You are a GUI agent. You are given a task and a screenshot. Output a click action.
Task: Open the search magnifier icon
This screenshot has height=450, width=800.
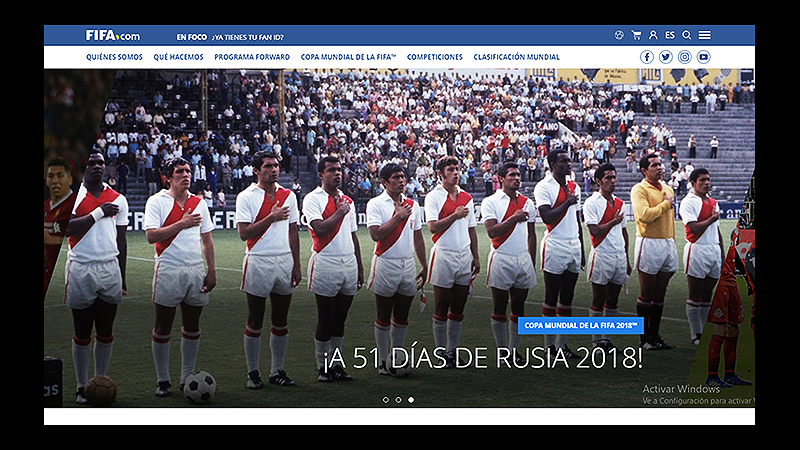[x=687, y=35]
